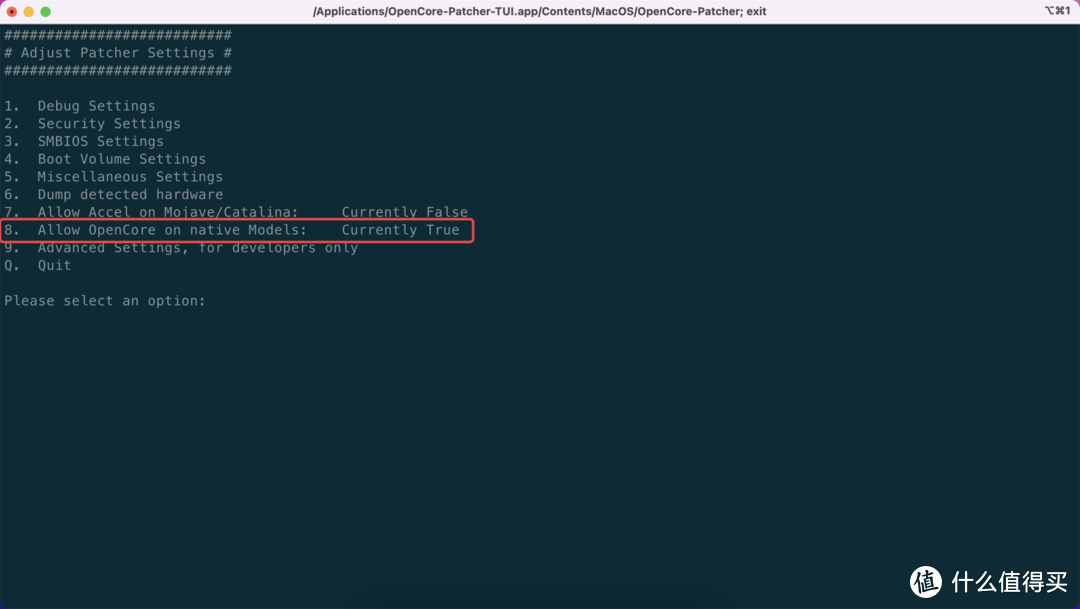
Task: Click the 'Currently True' value text
Action: [x=400, y=230]
